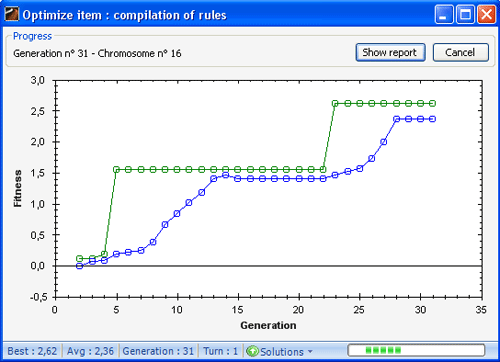Click blue average marker at generation 28

tap(396, 119)
